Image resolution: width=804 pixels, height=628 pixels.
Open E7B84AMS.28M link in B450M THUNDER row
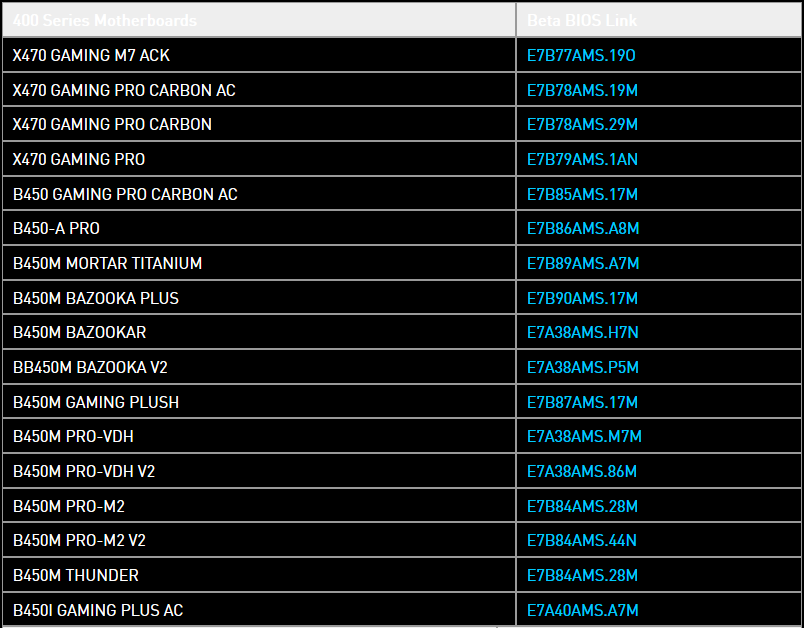[582, 576]
